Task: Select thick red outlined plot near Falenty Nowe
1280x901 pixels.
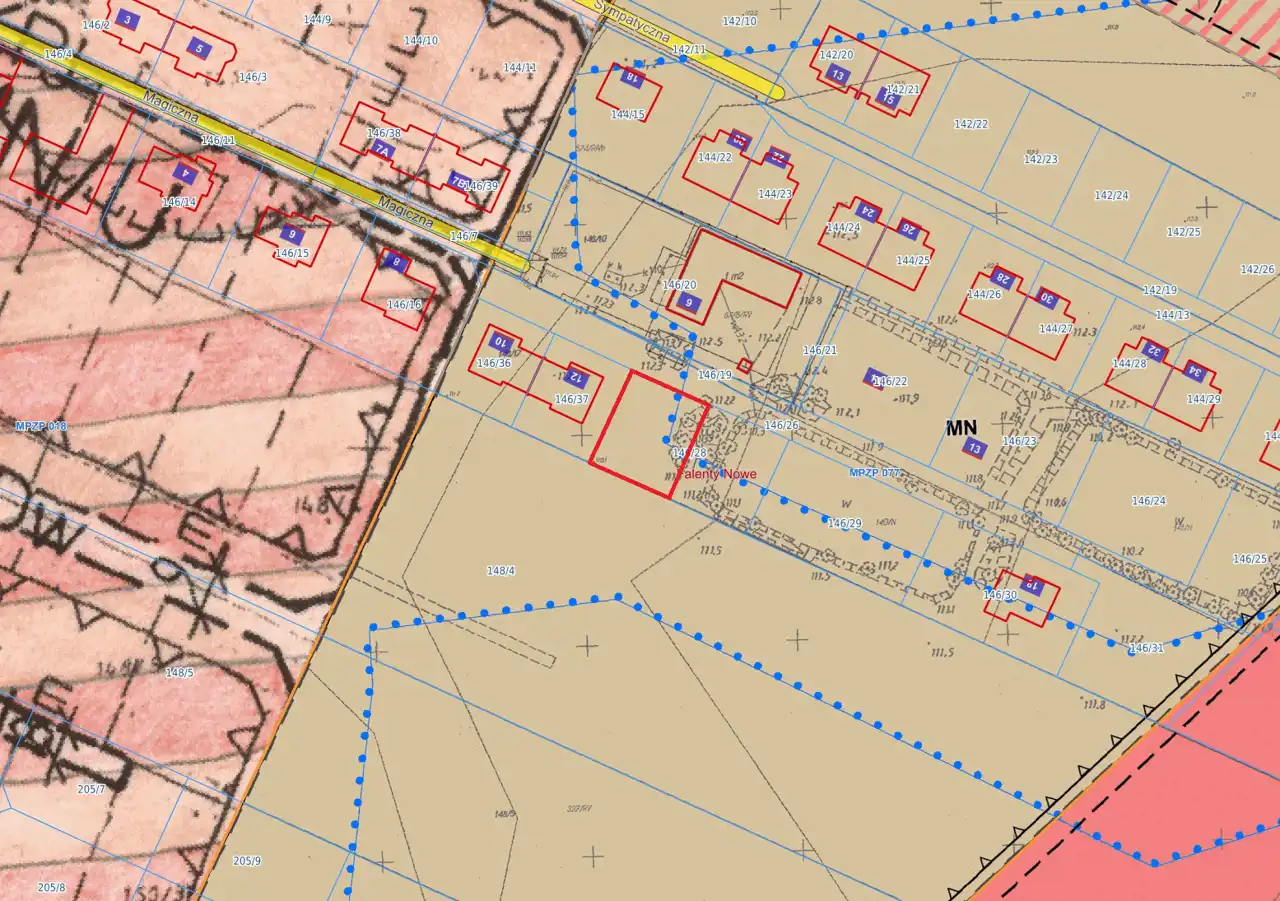Action: tap(651, 434)
